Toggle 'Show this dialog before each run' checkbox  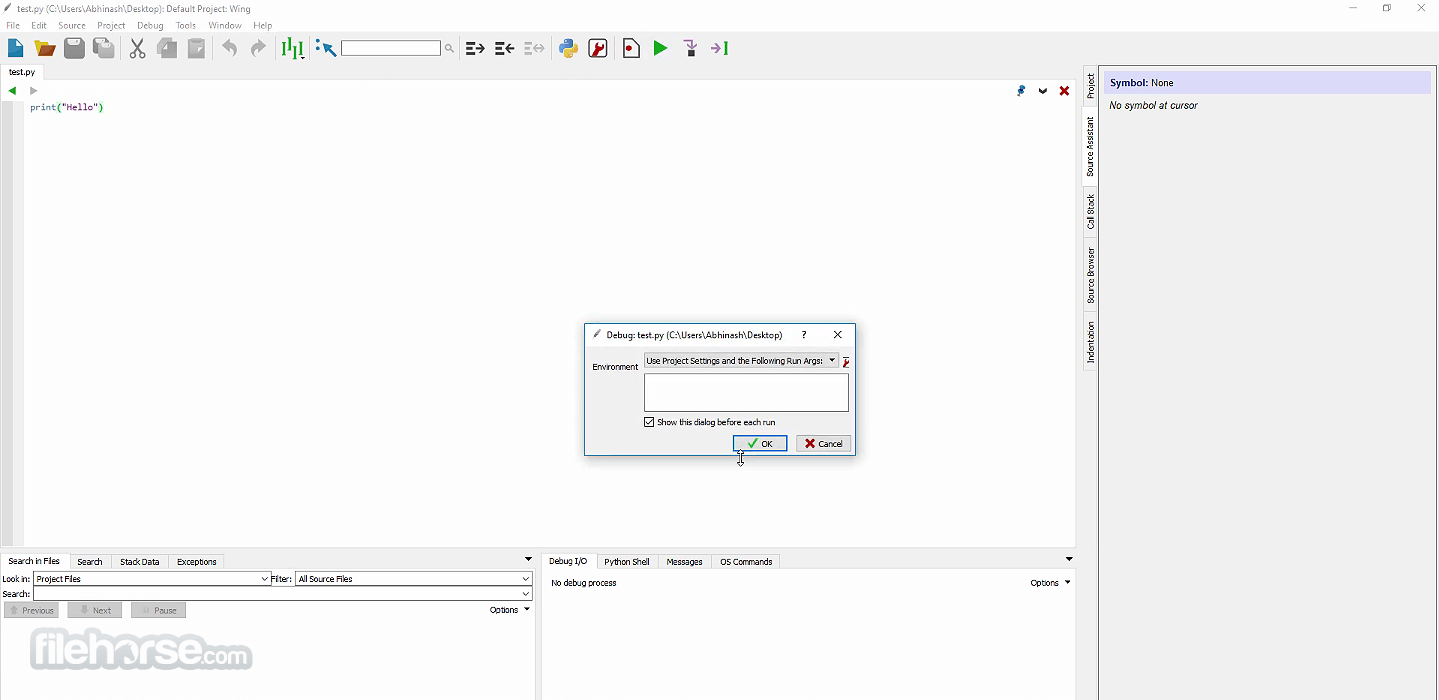[x=649, y=422]
